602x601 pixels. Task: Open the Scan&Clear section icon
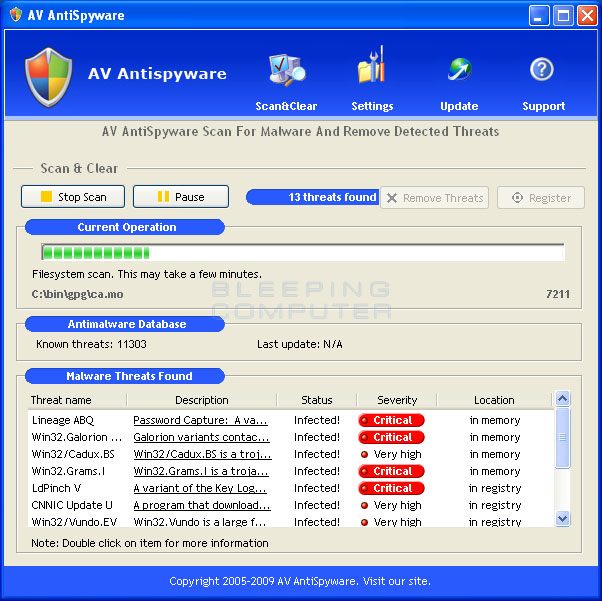click(x=287, y=70)
